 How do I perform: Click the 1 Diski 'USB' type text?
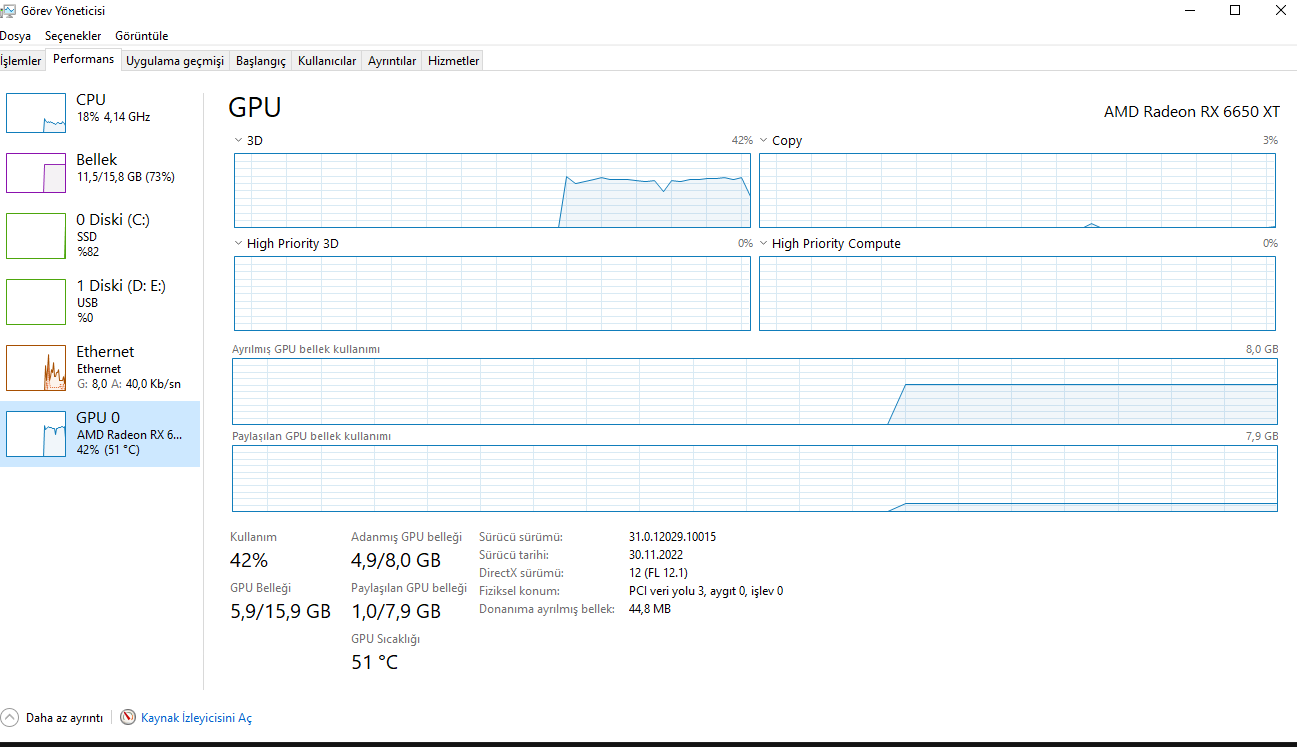click(x=87, y=303)
